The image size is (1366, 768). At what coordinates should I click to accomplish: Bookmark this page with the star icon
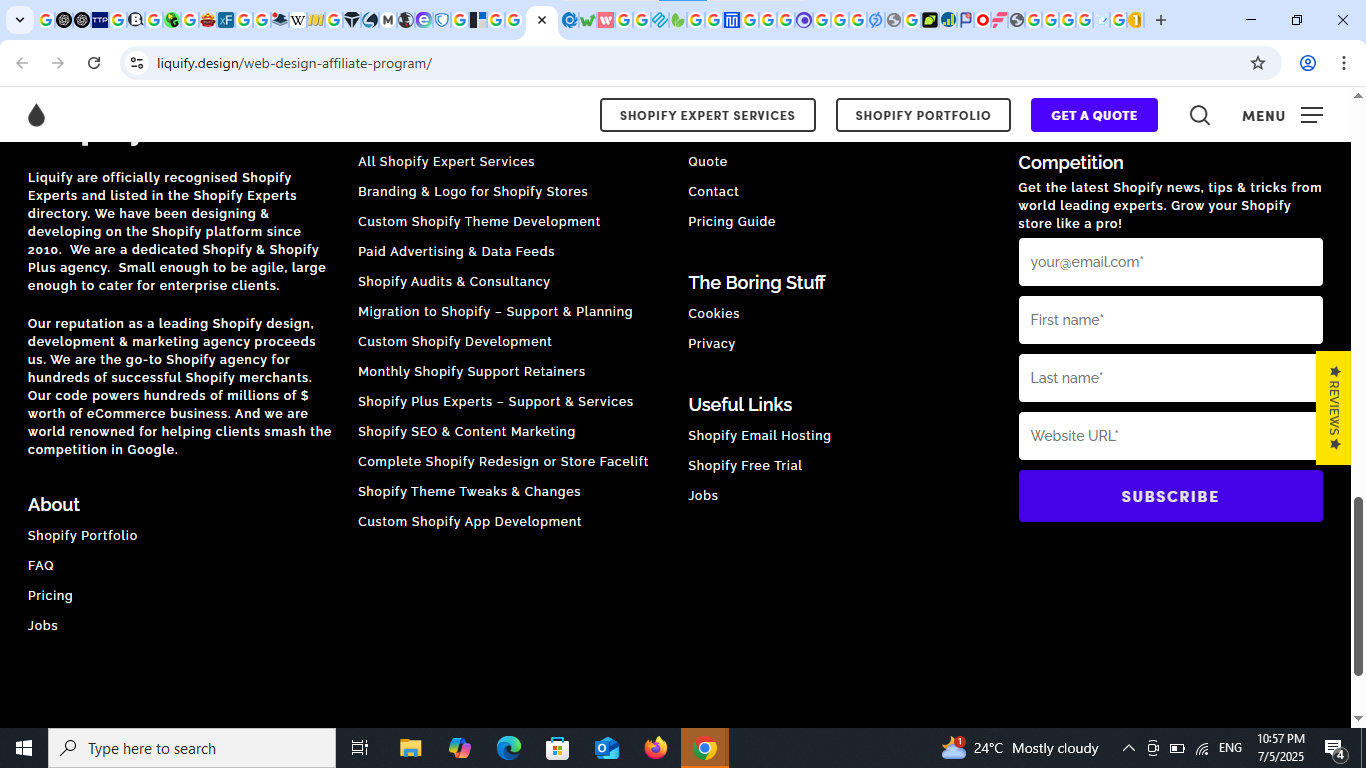(1258, 63)
